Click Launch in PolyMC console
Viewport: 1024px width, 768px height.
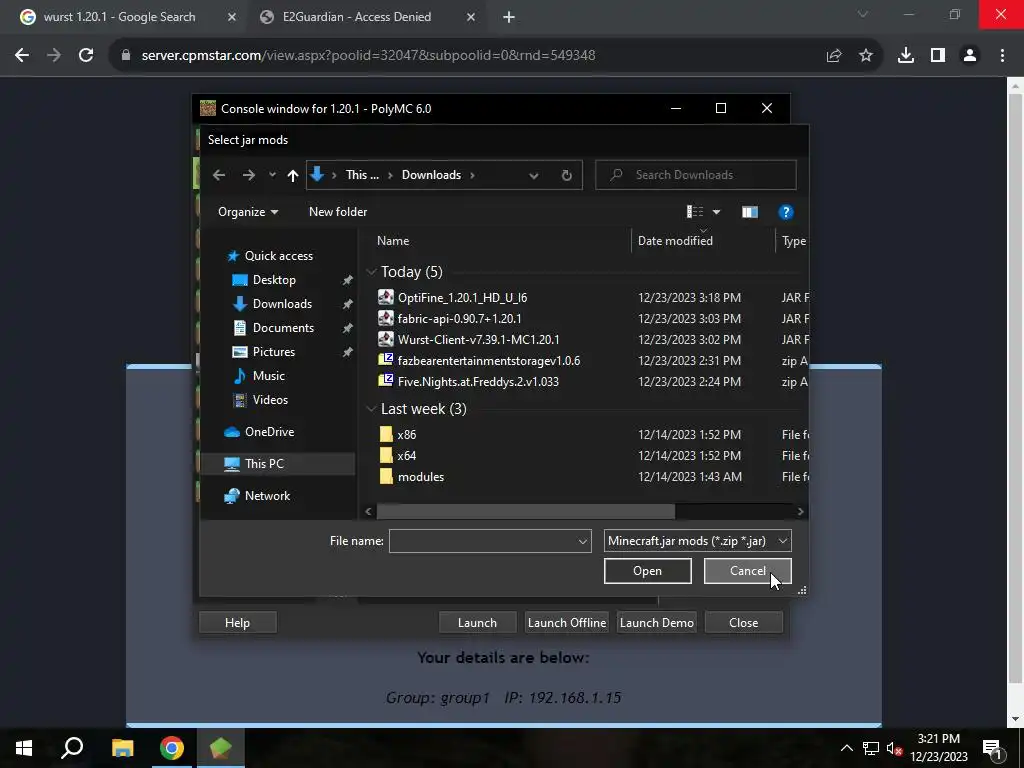[x=477, y=623]
